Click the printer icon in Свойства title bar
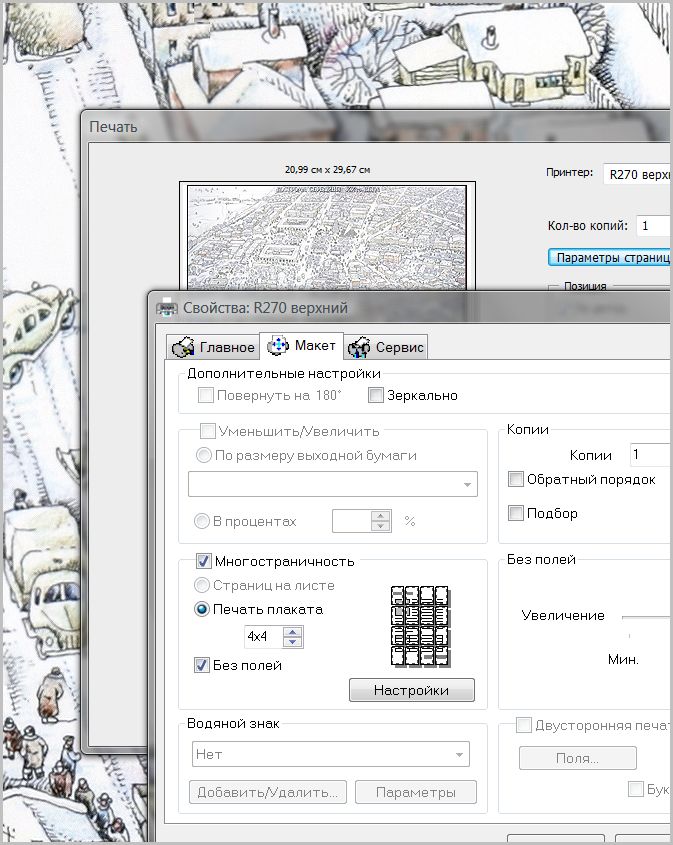The width and height of the screenshot is (673, 845). click(x=166, y=307)
